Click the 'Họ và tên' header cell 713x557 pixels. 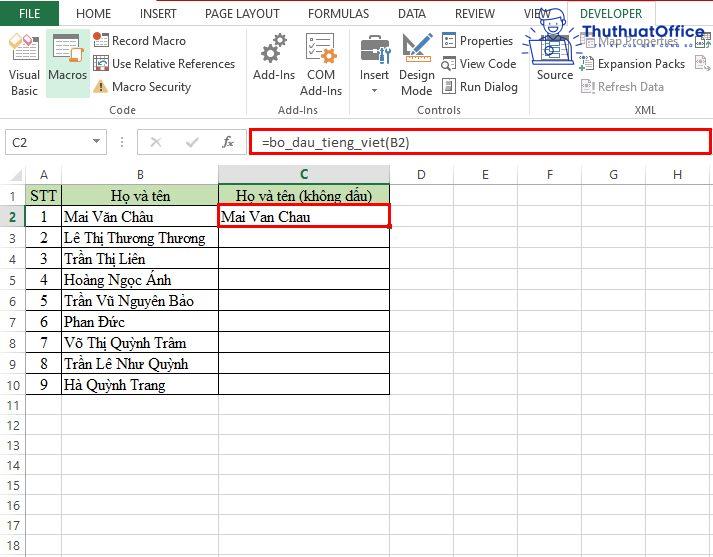pyautogui.click(x=140, y=196)
